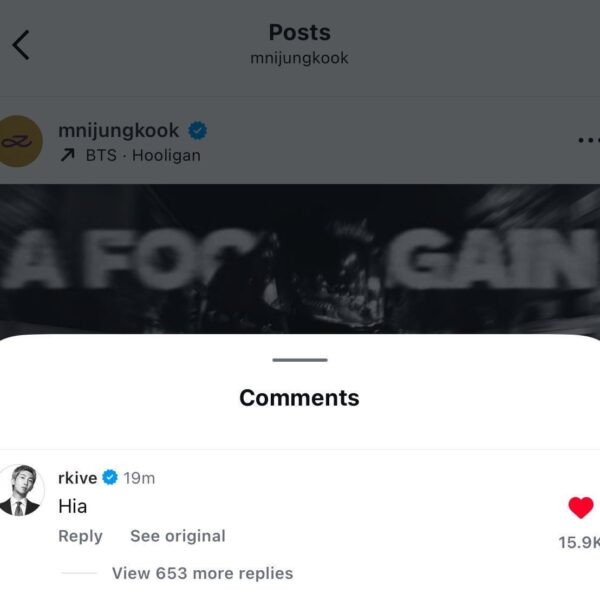Select the Comments heading
Viewport: 600px width, 600px height.
299,398
